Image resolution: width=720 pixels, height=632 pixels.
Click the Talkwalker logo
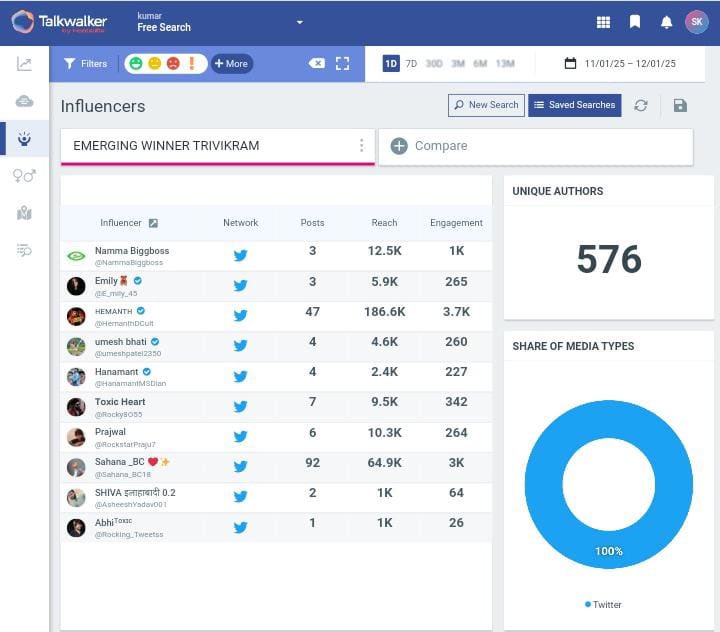coord(59,22)
